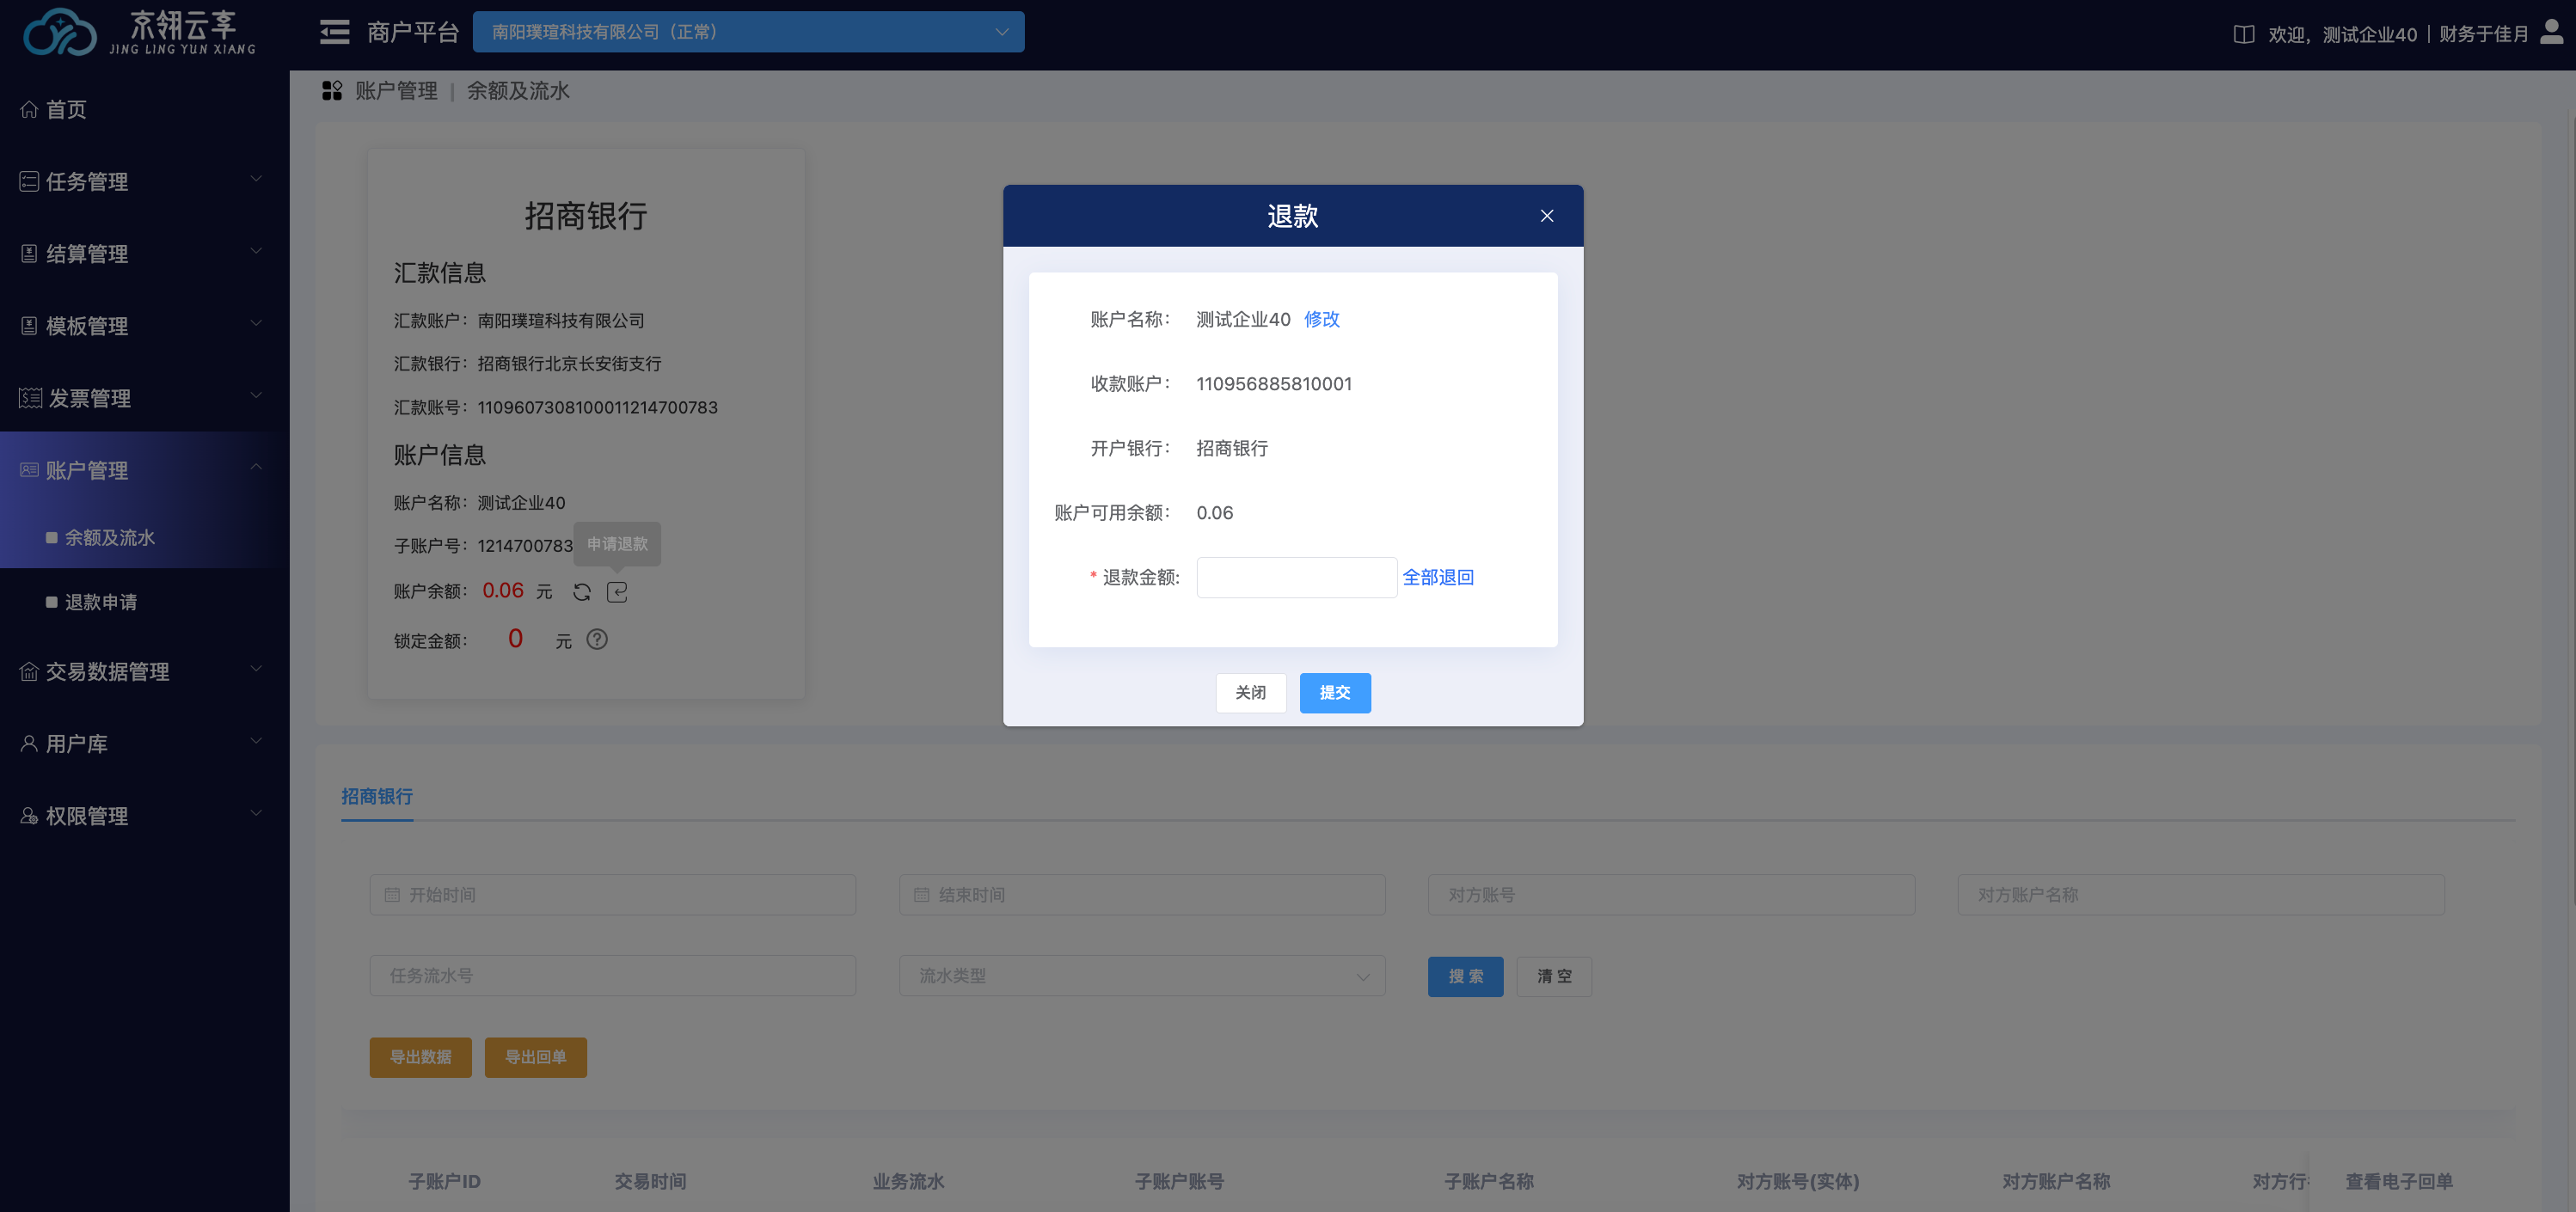Select the 退款申请 submenu item
The height and width of the screenshot is (1212, 2576).
101,602
